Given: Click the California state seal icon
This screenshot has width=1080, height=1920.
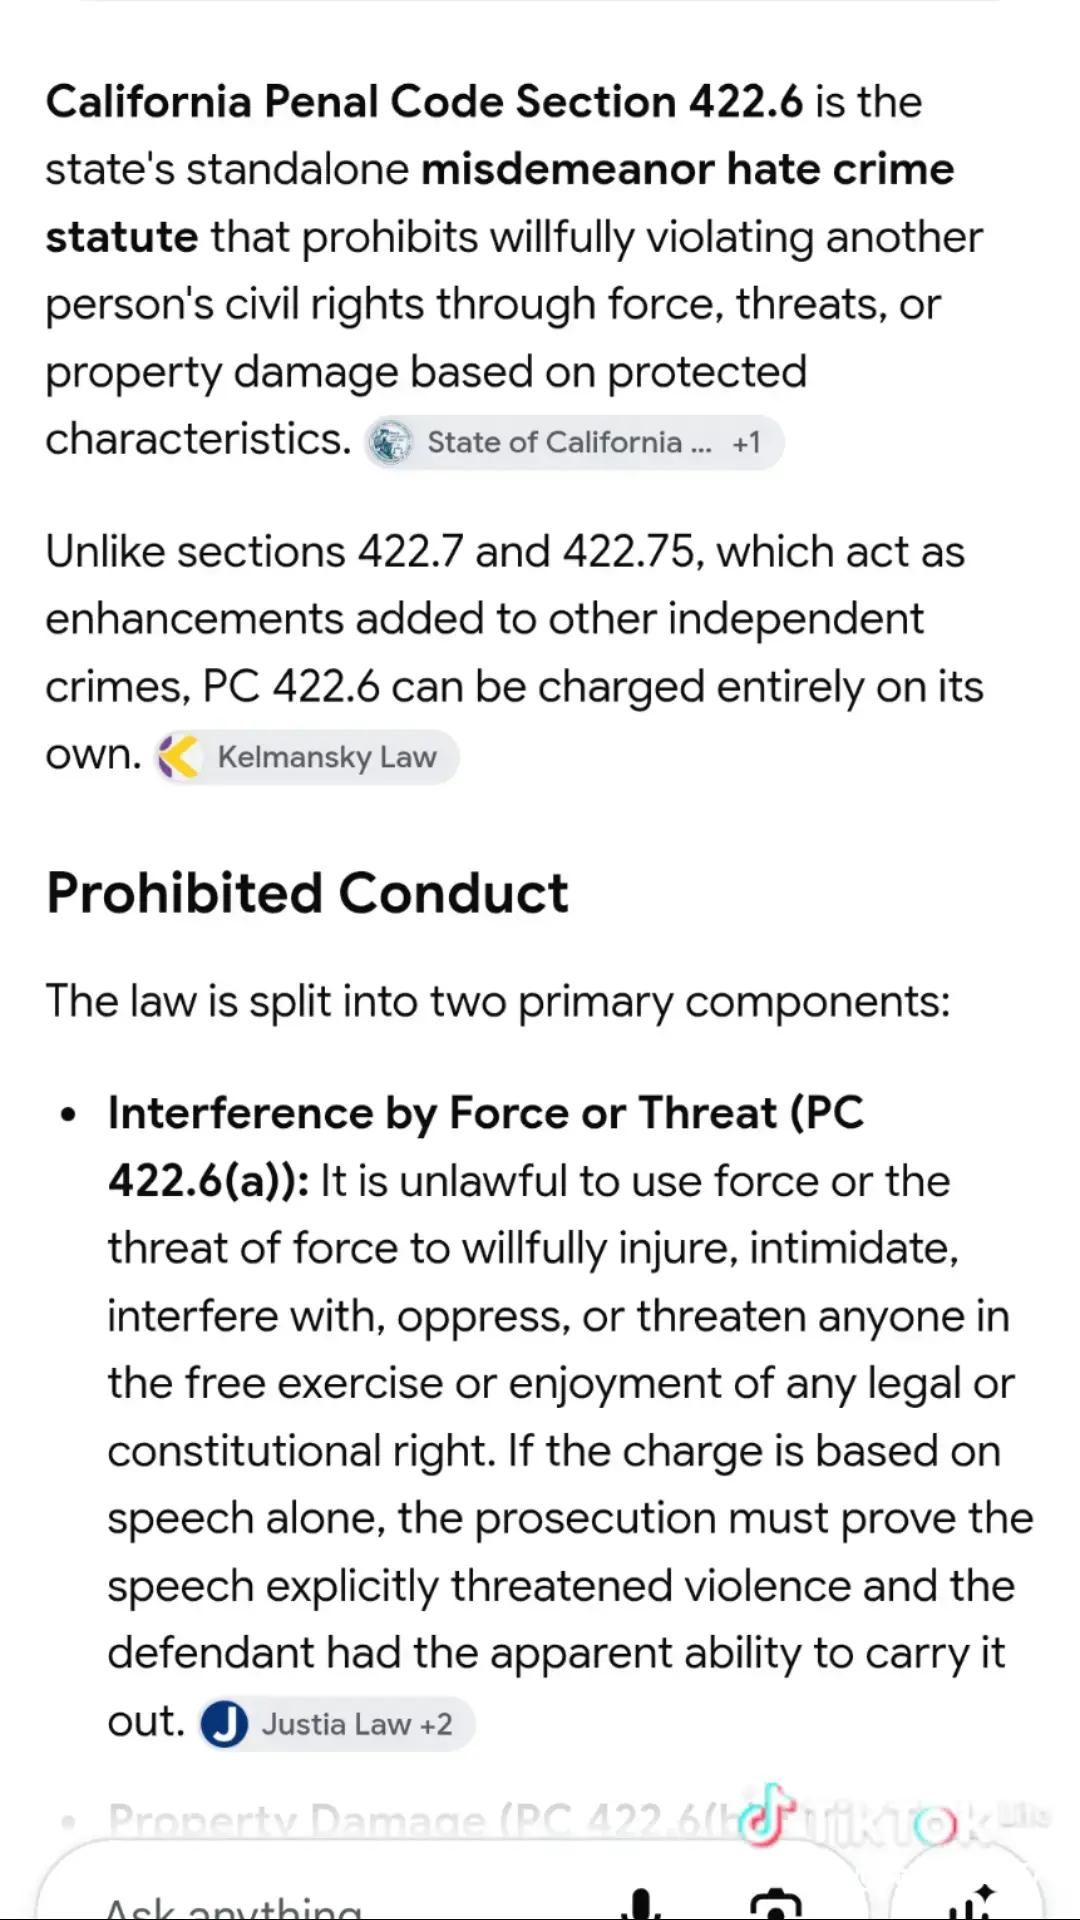Looking at the screenshot, I should (x=390, y=442).
